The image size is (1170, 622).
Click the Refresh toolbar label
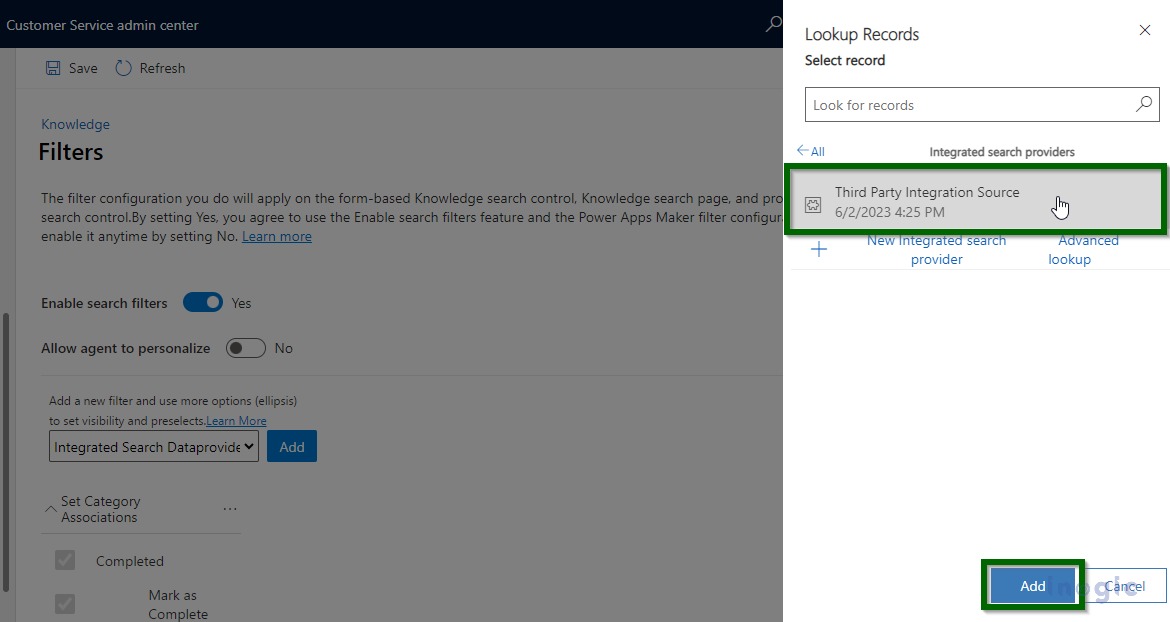point(162,68)
